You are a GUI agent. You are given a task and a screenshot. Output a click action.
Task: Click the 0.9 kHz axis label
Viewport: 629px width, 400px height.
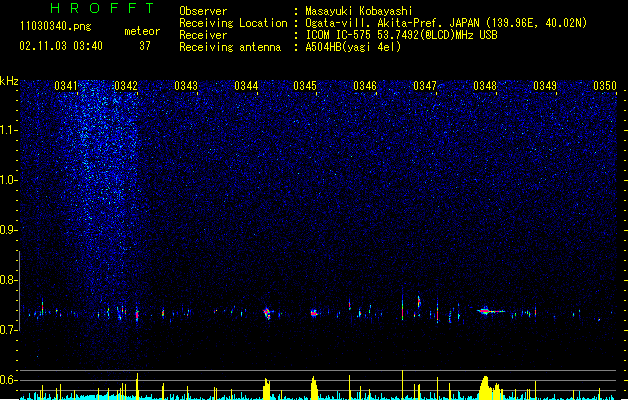(9, 230)
